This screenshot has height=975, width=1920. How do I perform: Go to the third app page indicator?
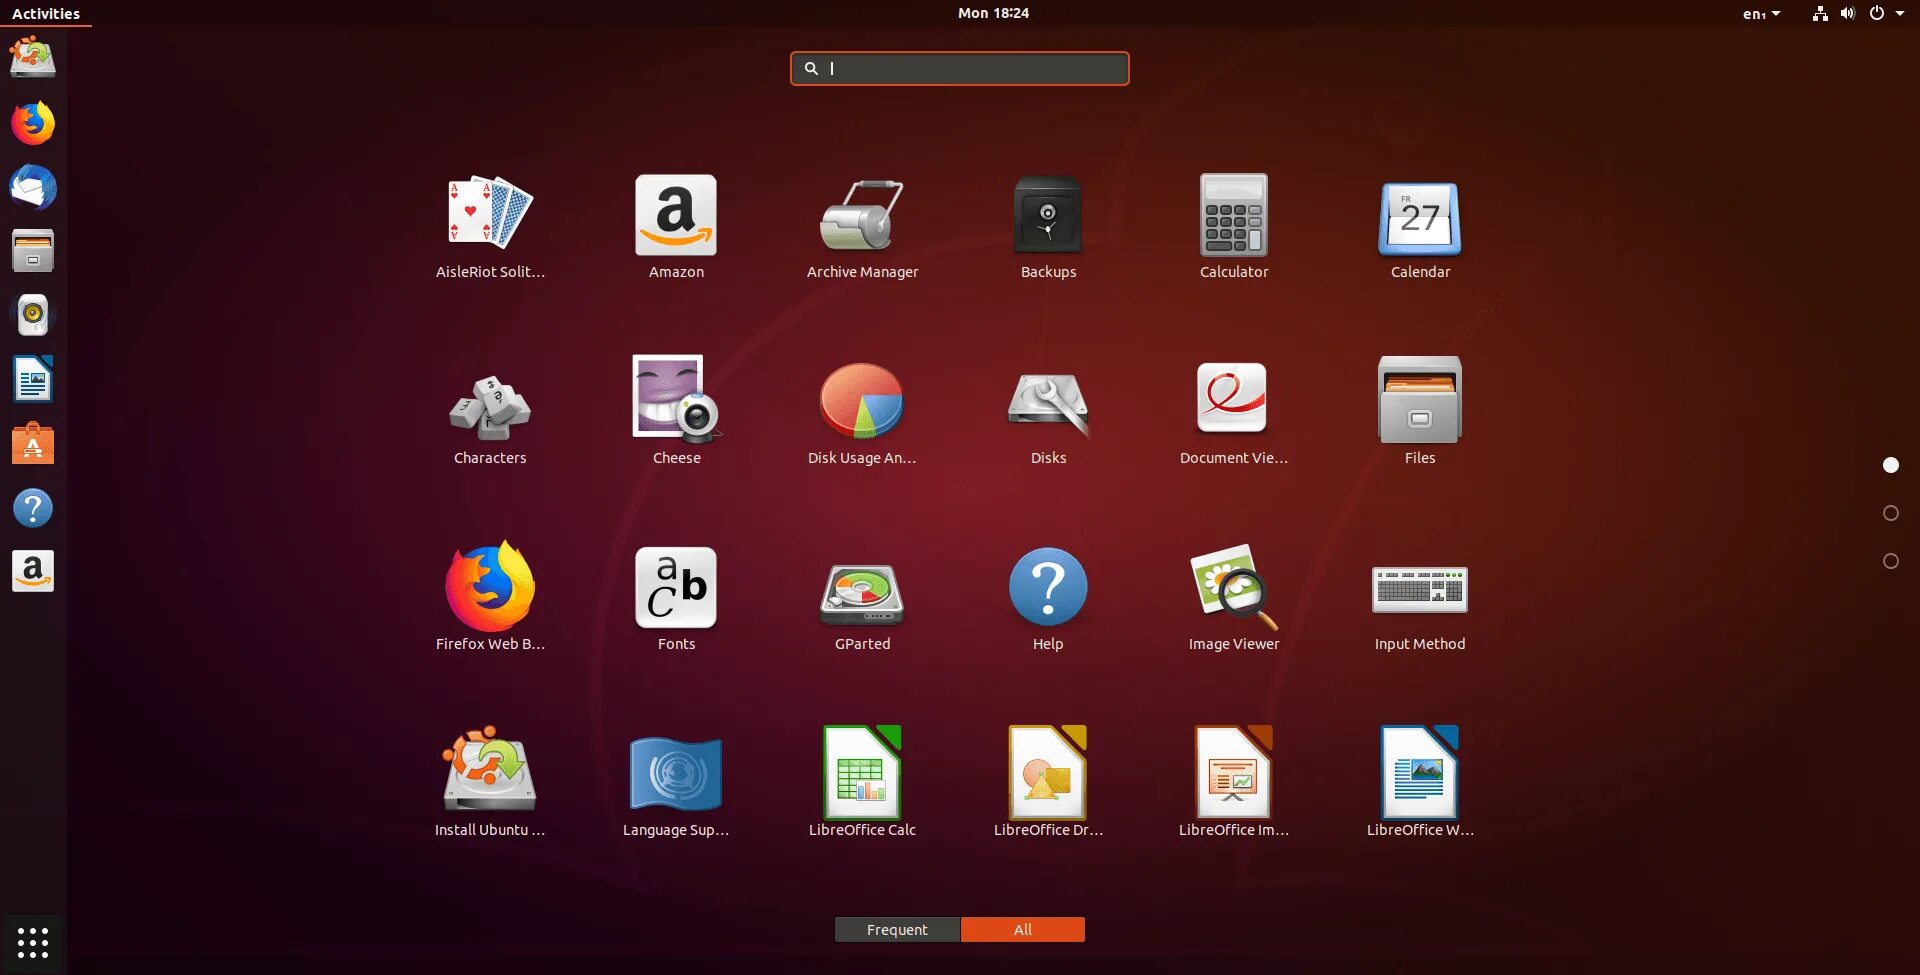[x=1891, y=561]
